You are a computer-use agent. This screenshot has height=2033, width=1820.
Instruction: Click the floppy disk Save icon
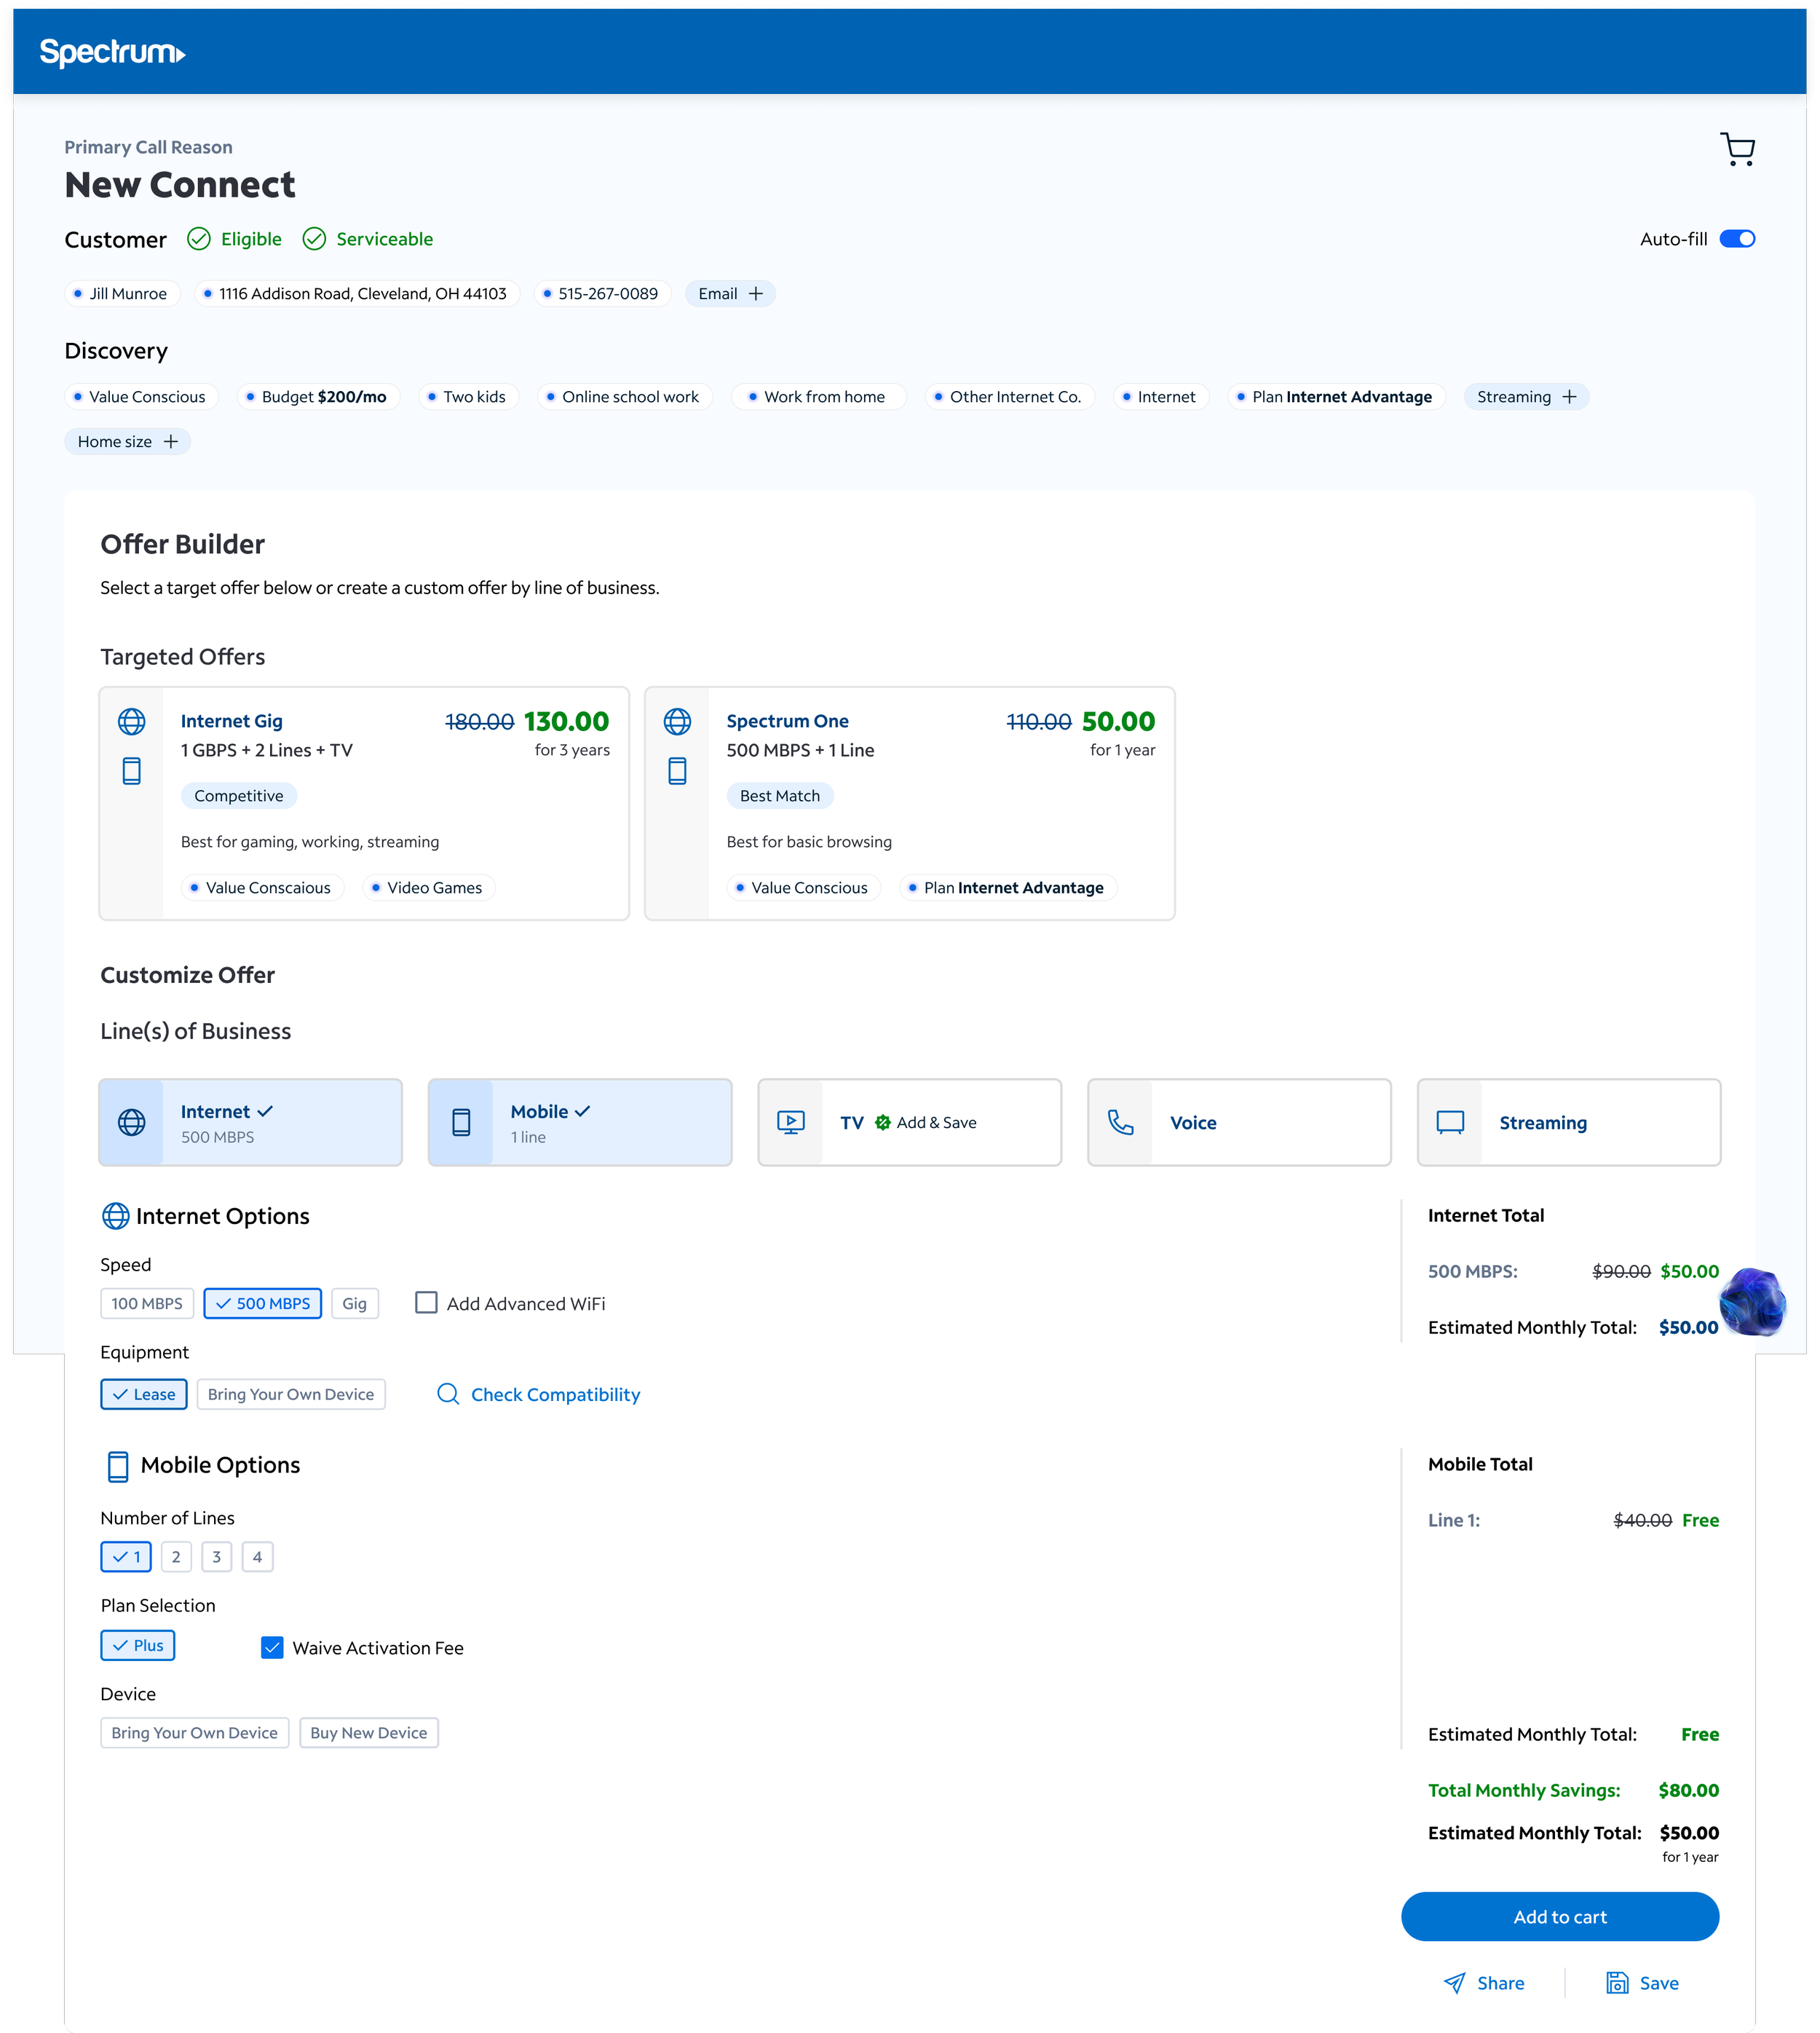(x=1617, y=1982)
